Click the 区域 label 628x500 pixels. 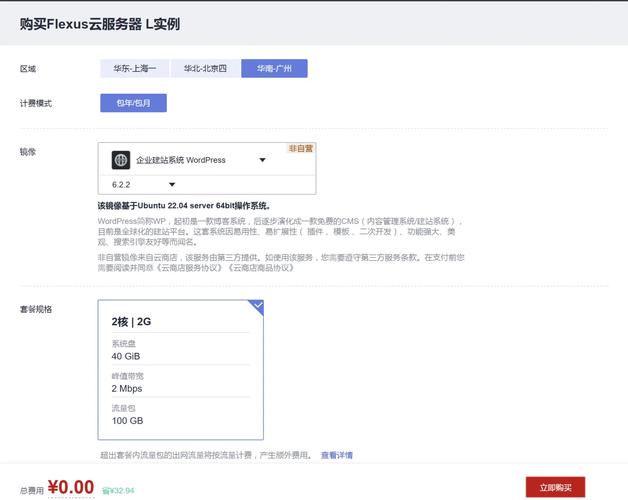pyautogui.click(x=28, y=69)
